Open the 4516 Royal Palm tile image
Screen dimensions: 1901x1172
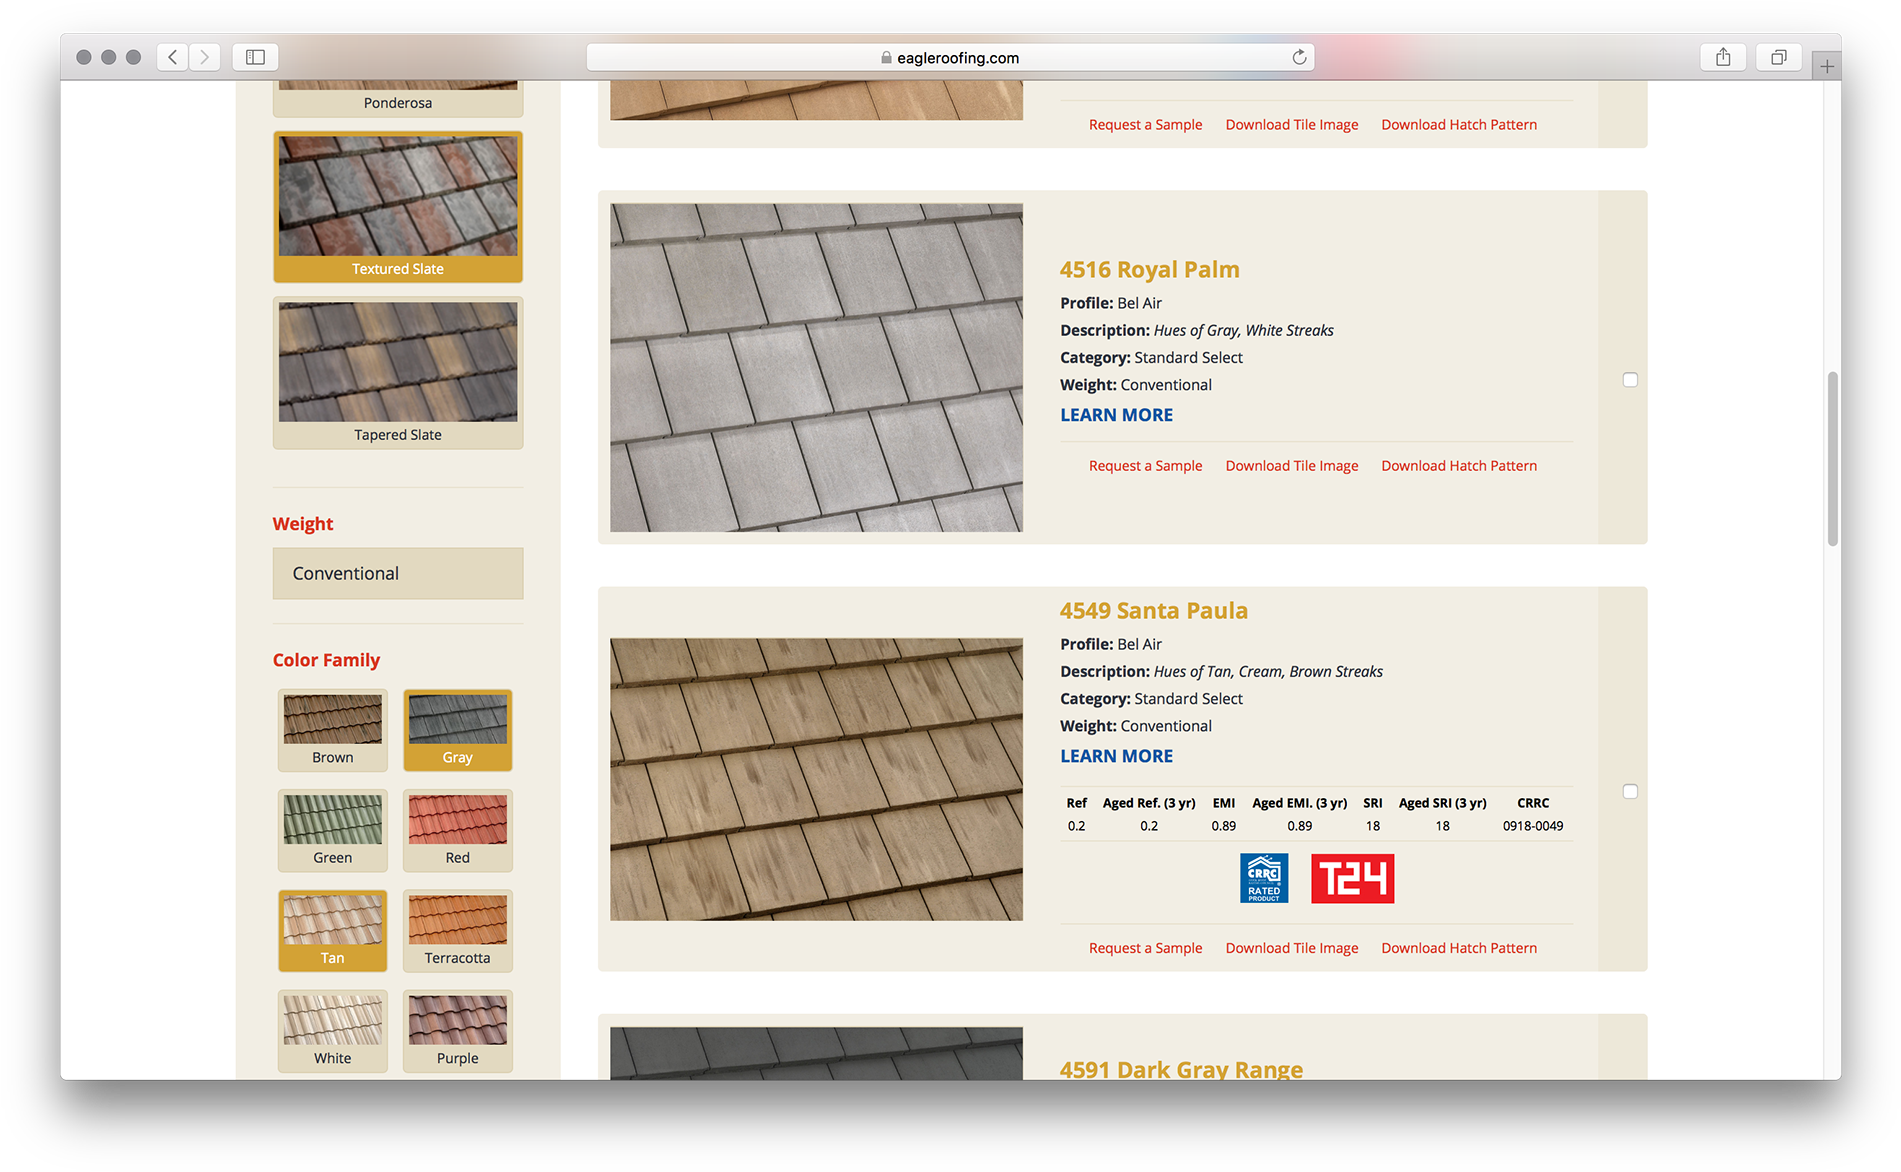pyautogui.click(x=816, y=367)
